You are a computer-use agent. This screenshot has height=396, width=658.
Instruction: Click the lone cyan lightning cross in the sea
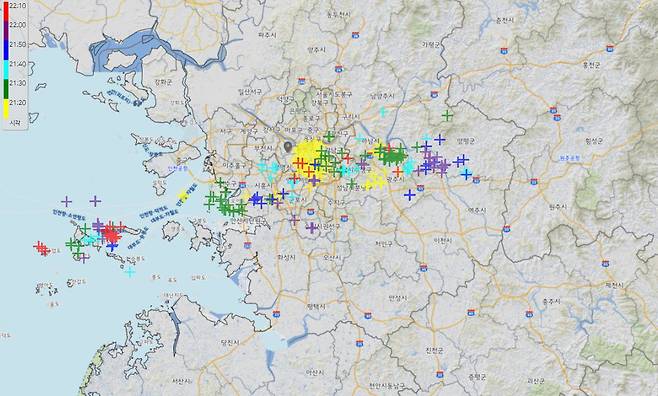131,272
